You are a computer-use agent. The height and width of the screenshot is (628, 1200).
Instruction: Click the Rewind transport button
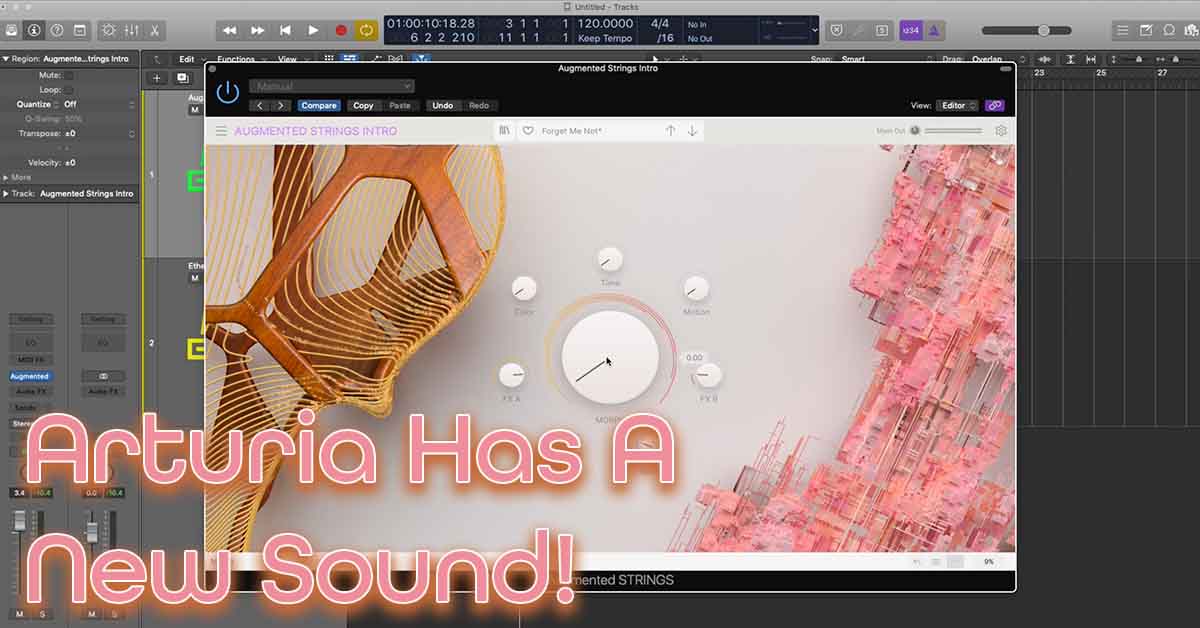(x=229, y=31)
